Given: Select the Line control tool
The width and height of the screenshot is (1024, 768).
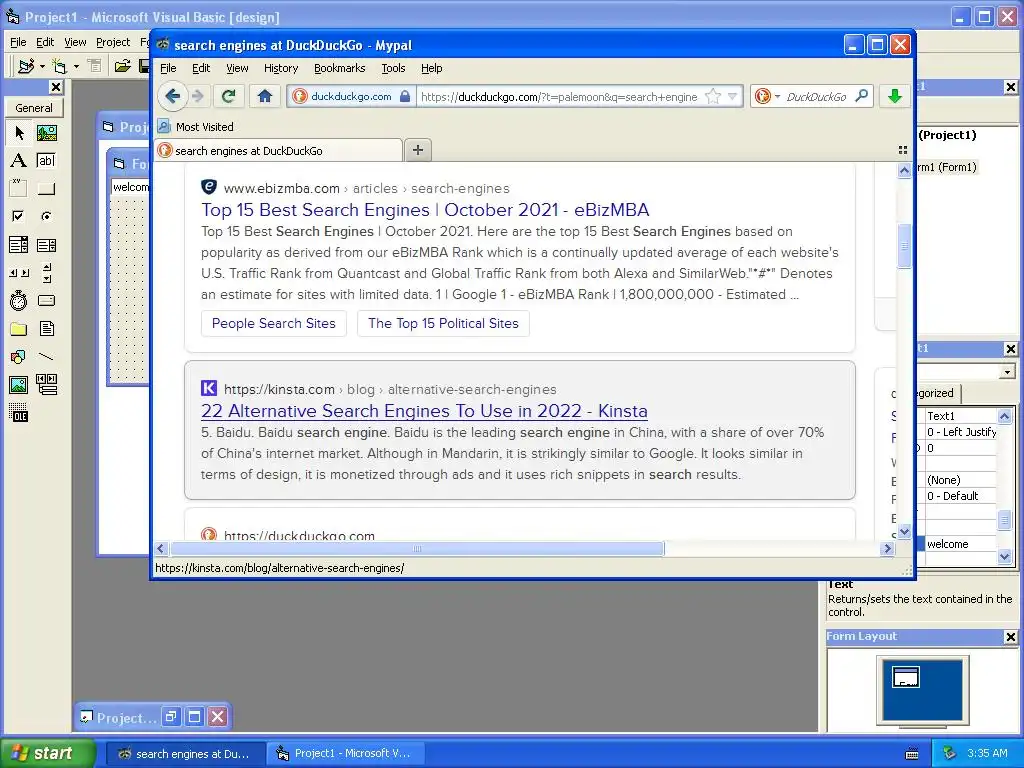Looking at the screenshot, I should [x=46, y=357].
